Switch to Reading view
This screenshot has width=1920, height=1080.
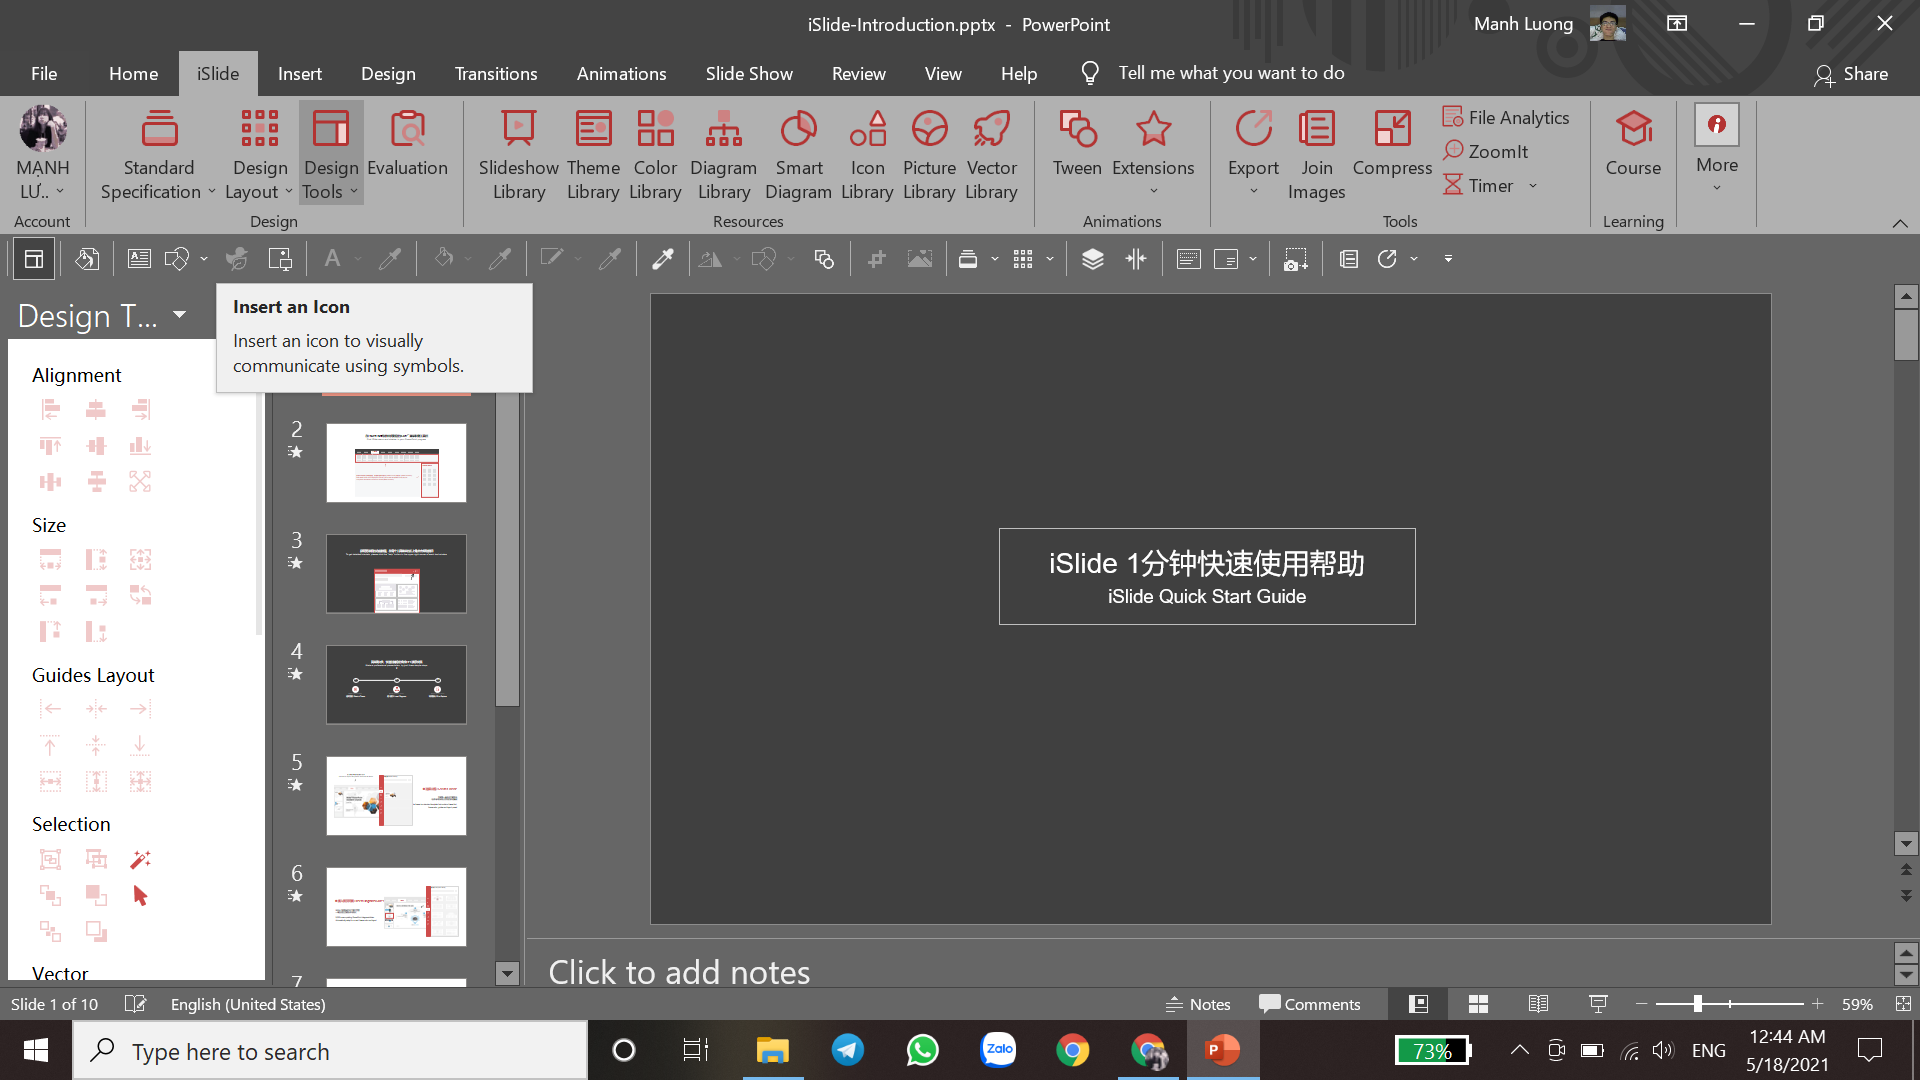click(1538, 1004)
